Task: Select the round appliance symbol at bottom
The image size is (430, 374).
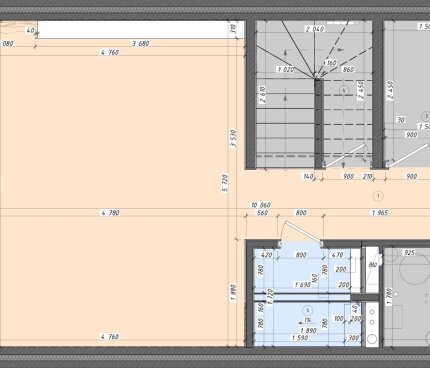Action: [372, 339]
